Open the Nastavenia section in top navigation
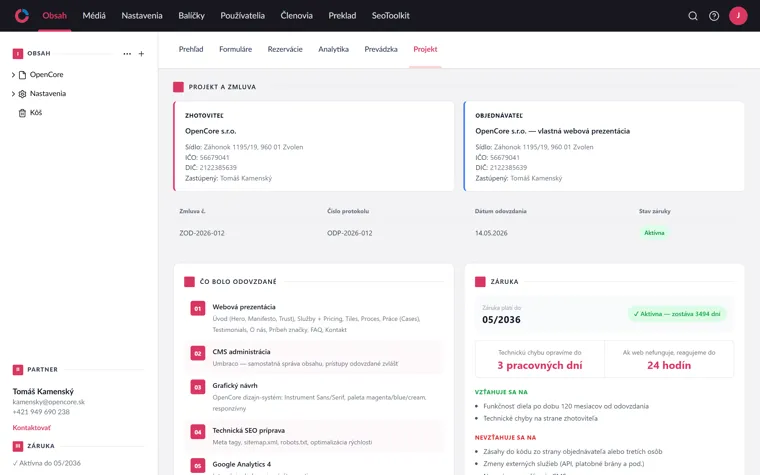 pyautogui.click(x=142, y=16)
